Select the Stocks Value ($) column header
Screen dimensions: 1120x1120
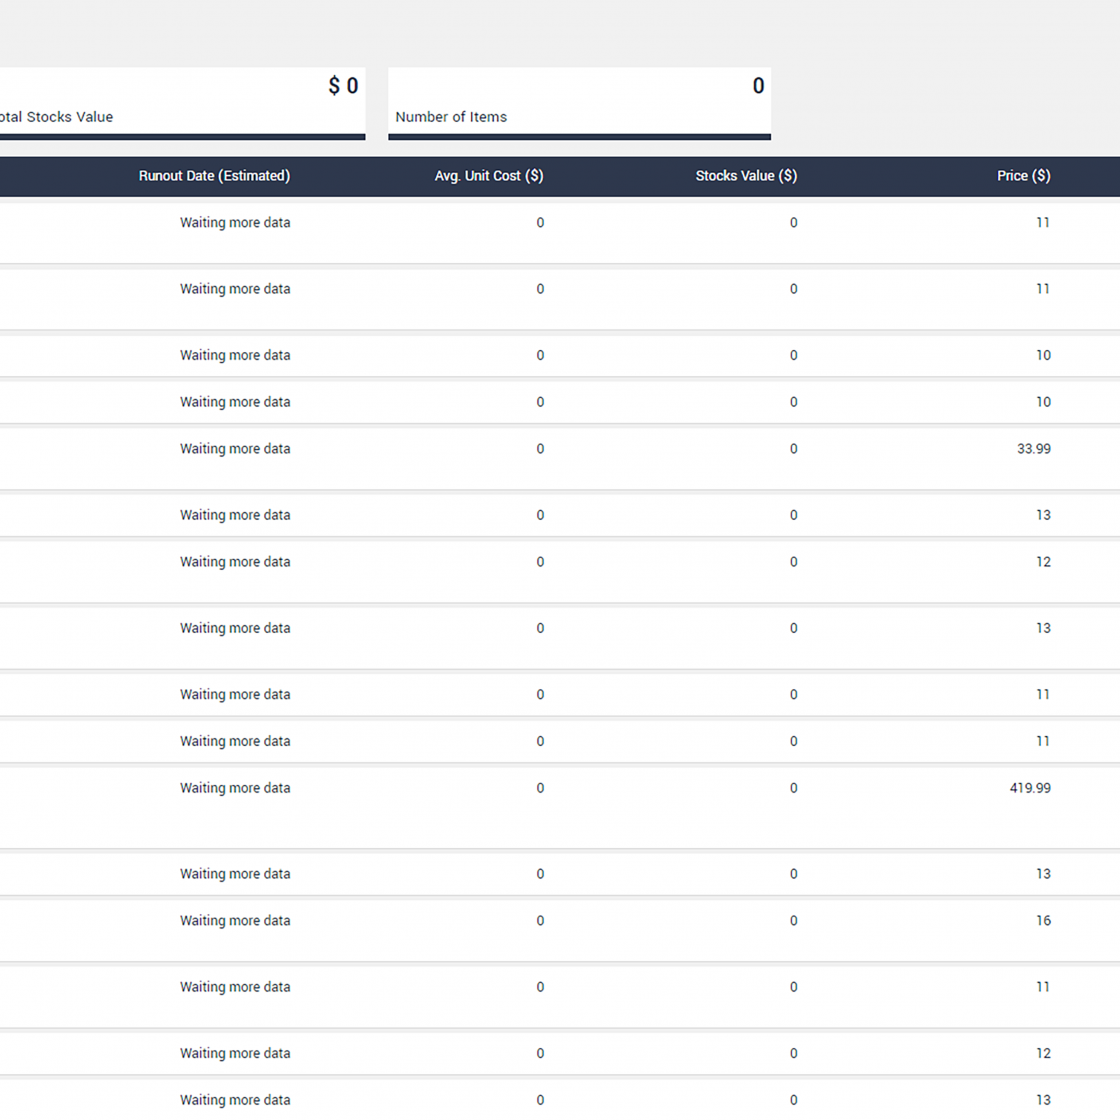coord(746,176)
